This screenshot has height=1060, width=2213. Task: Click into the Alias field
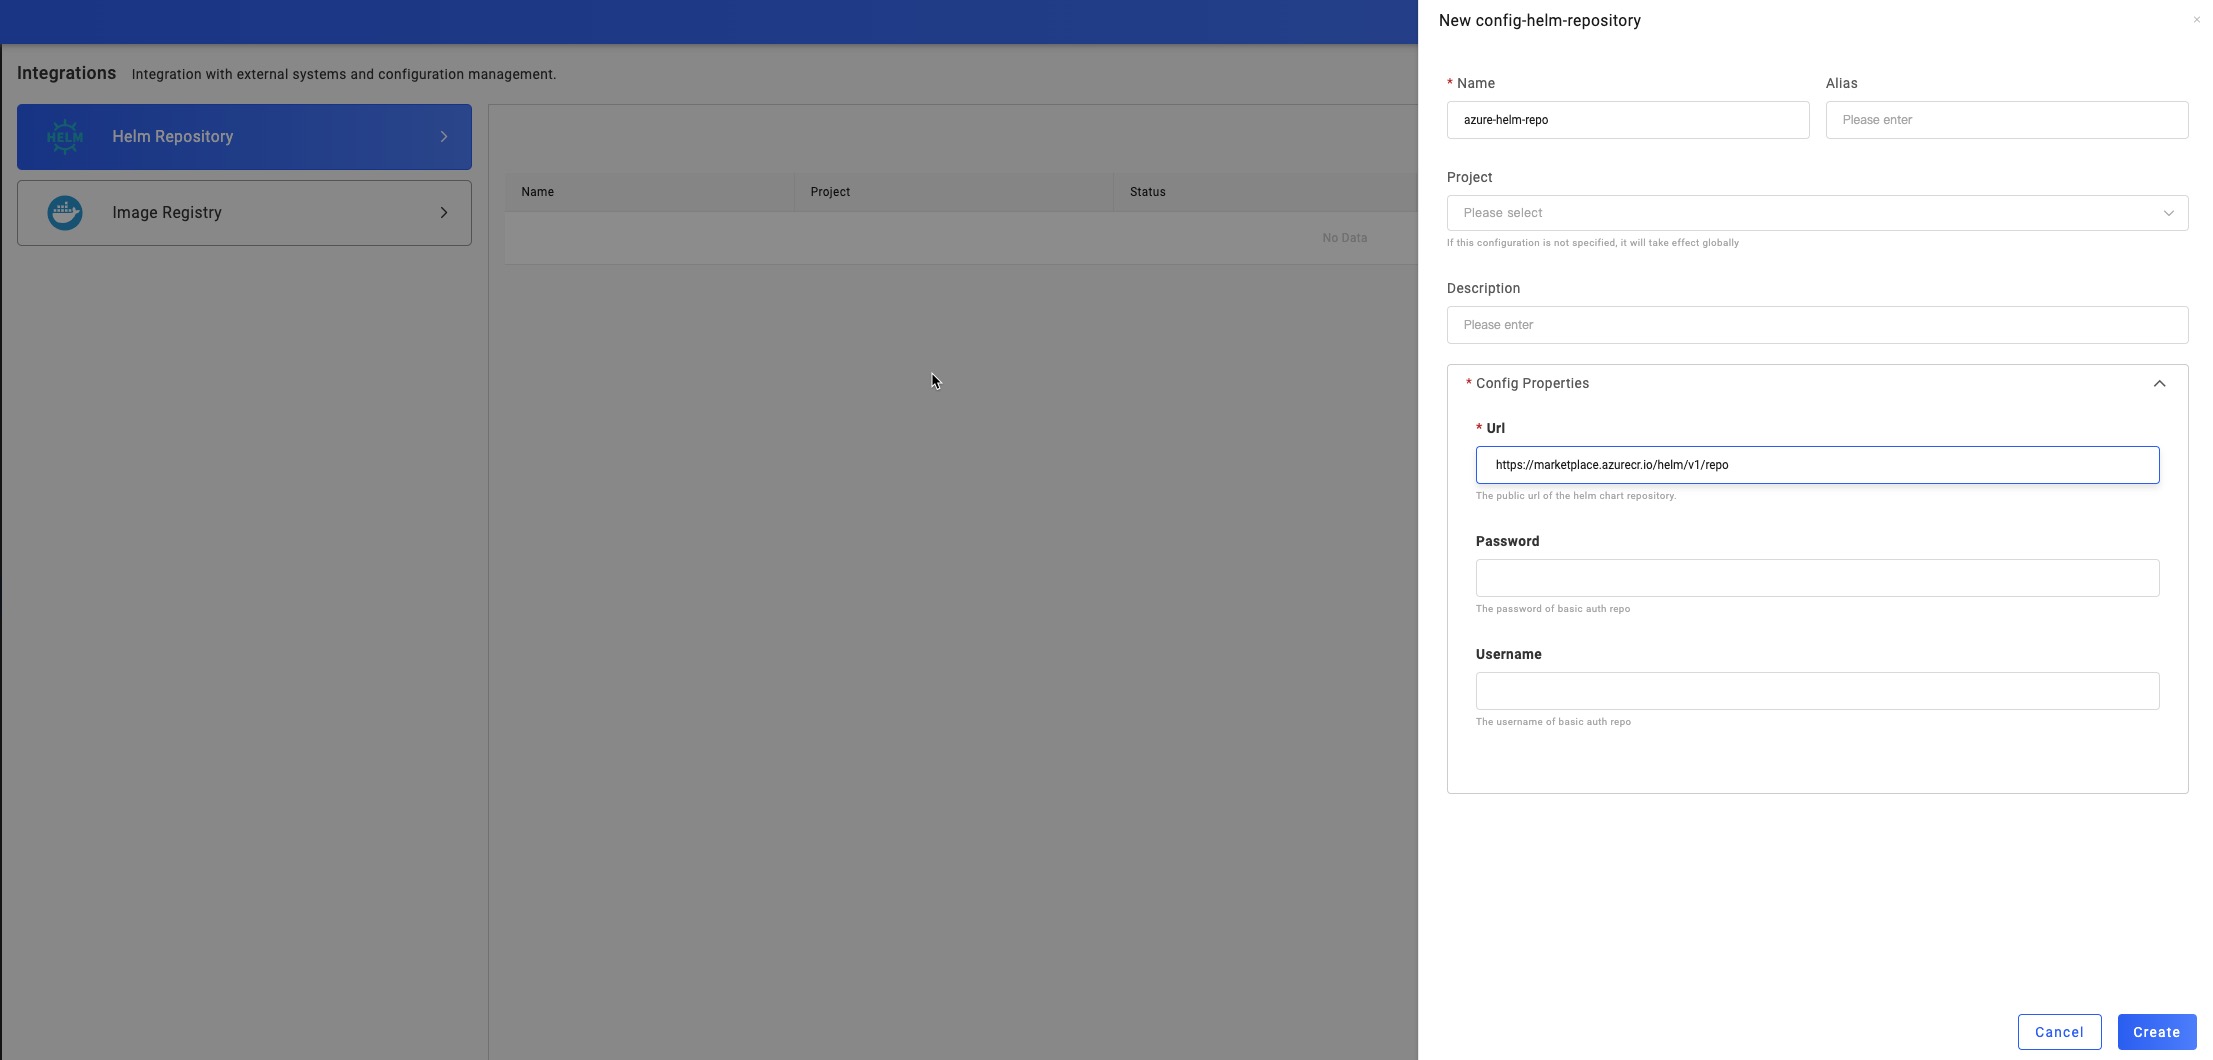click(x=2006, y=120)
